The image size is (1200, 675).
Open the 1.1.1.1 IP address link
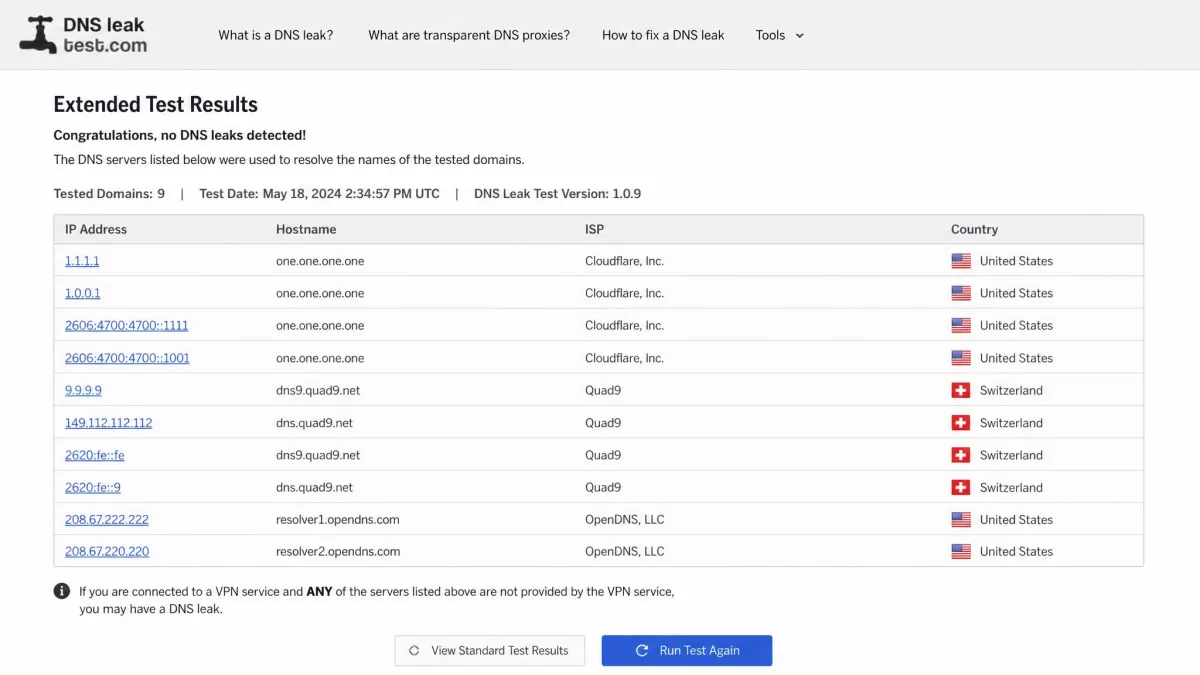coord(82,261)
